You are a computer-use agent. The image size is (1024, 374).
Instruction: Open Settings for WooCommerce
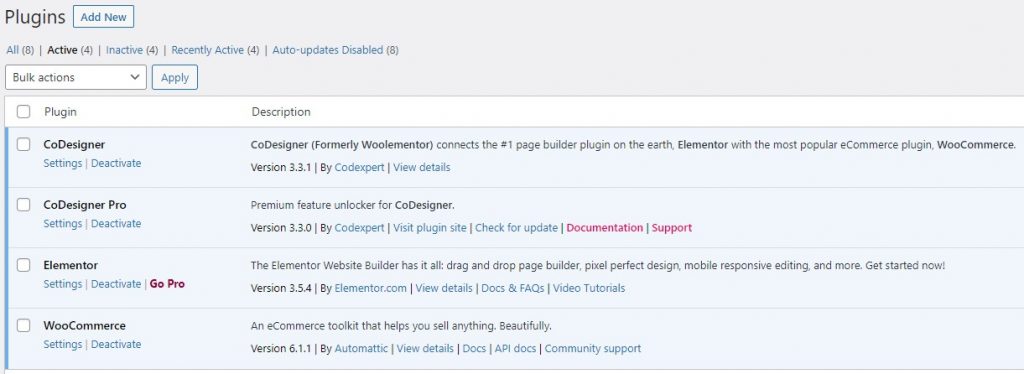(63, 344)
